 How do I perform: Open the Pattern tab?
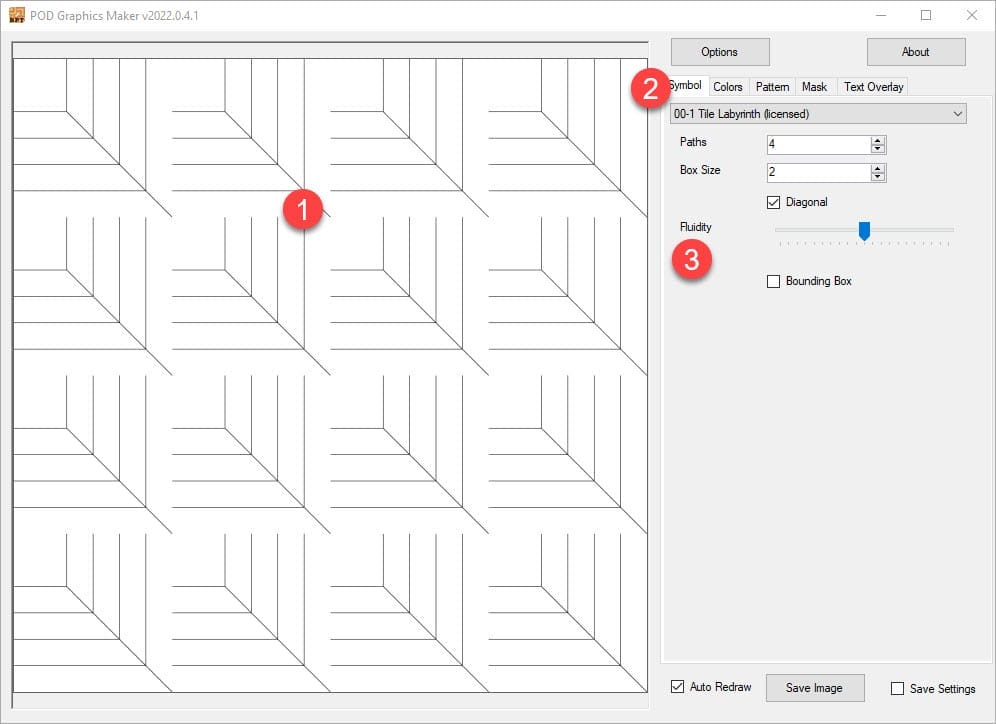tap(772, 87)
